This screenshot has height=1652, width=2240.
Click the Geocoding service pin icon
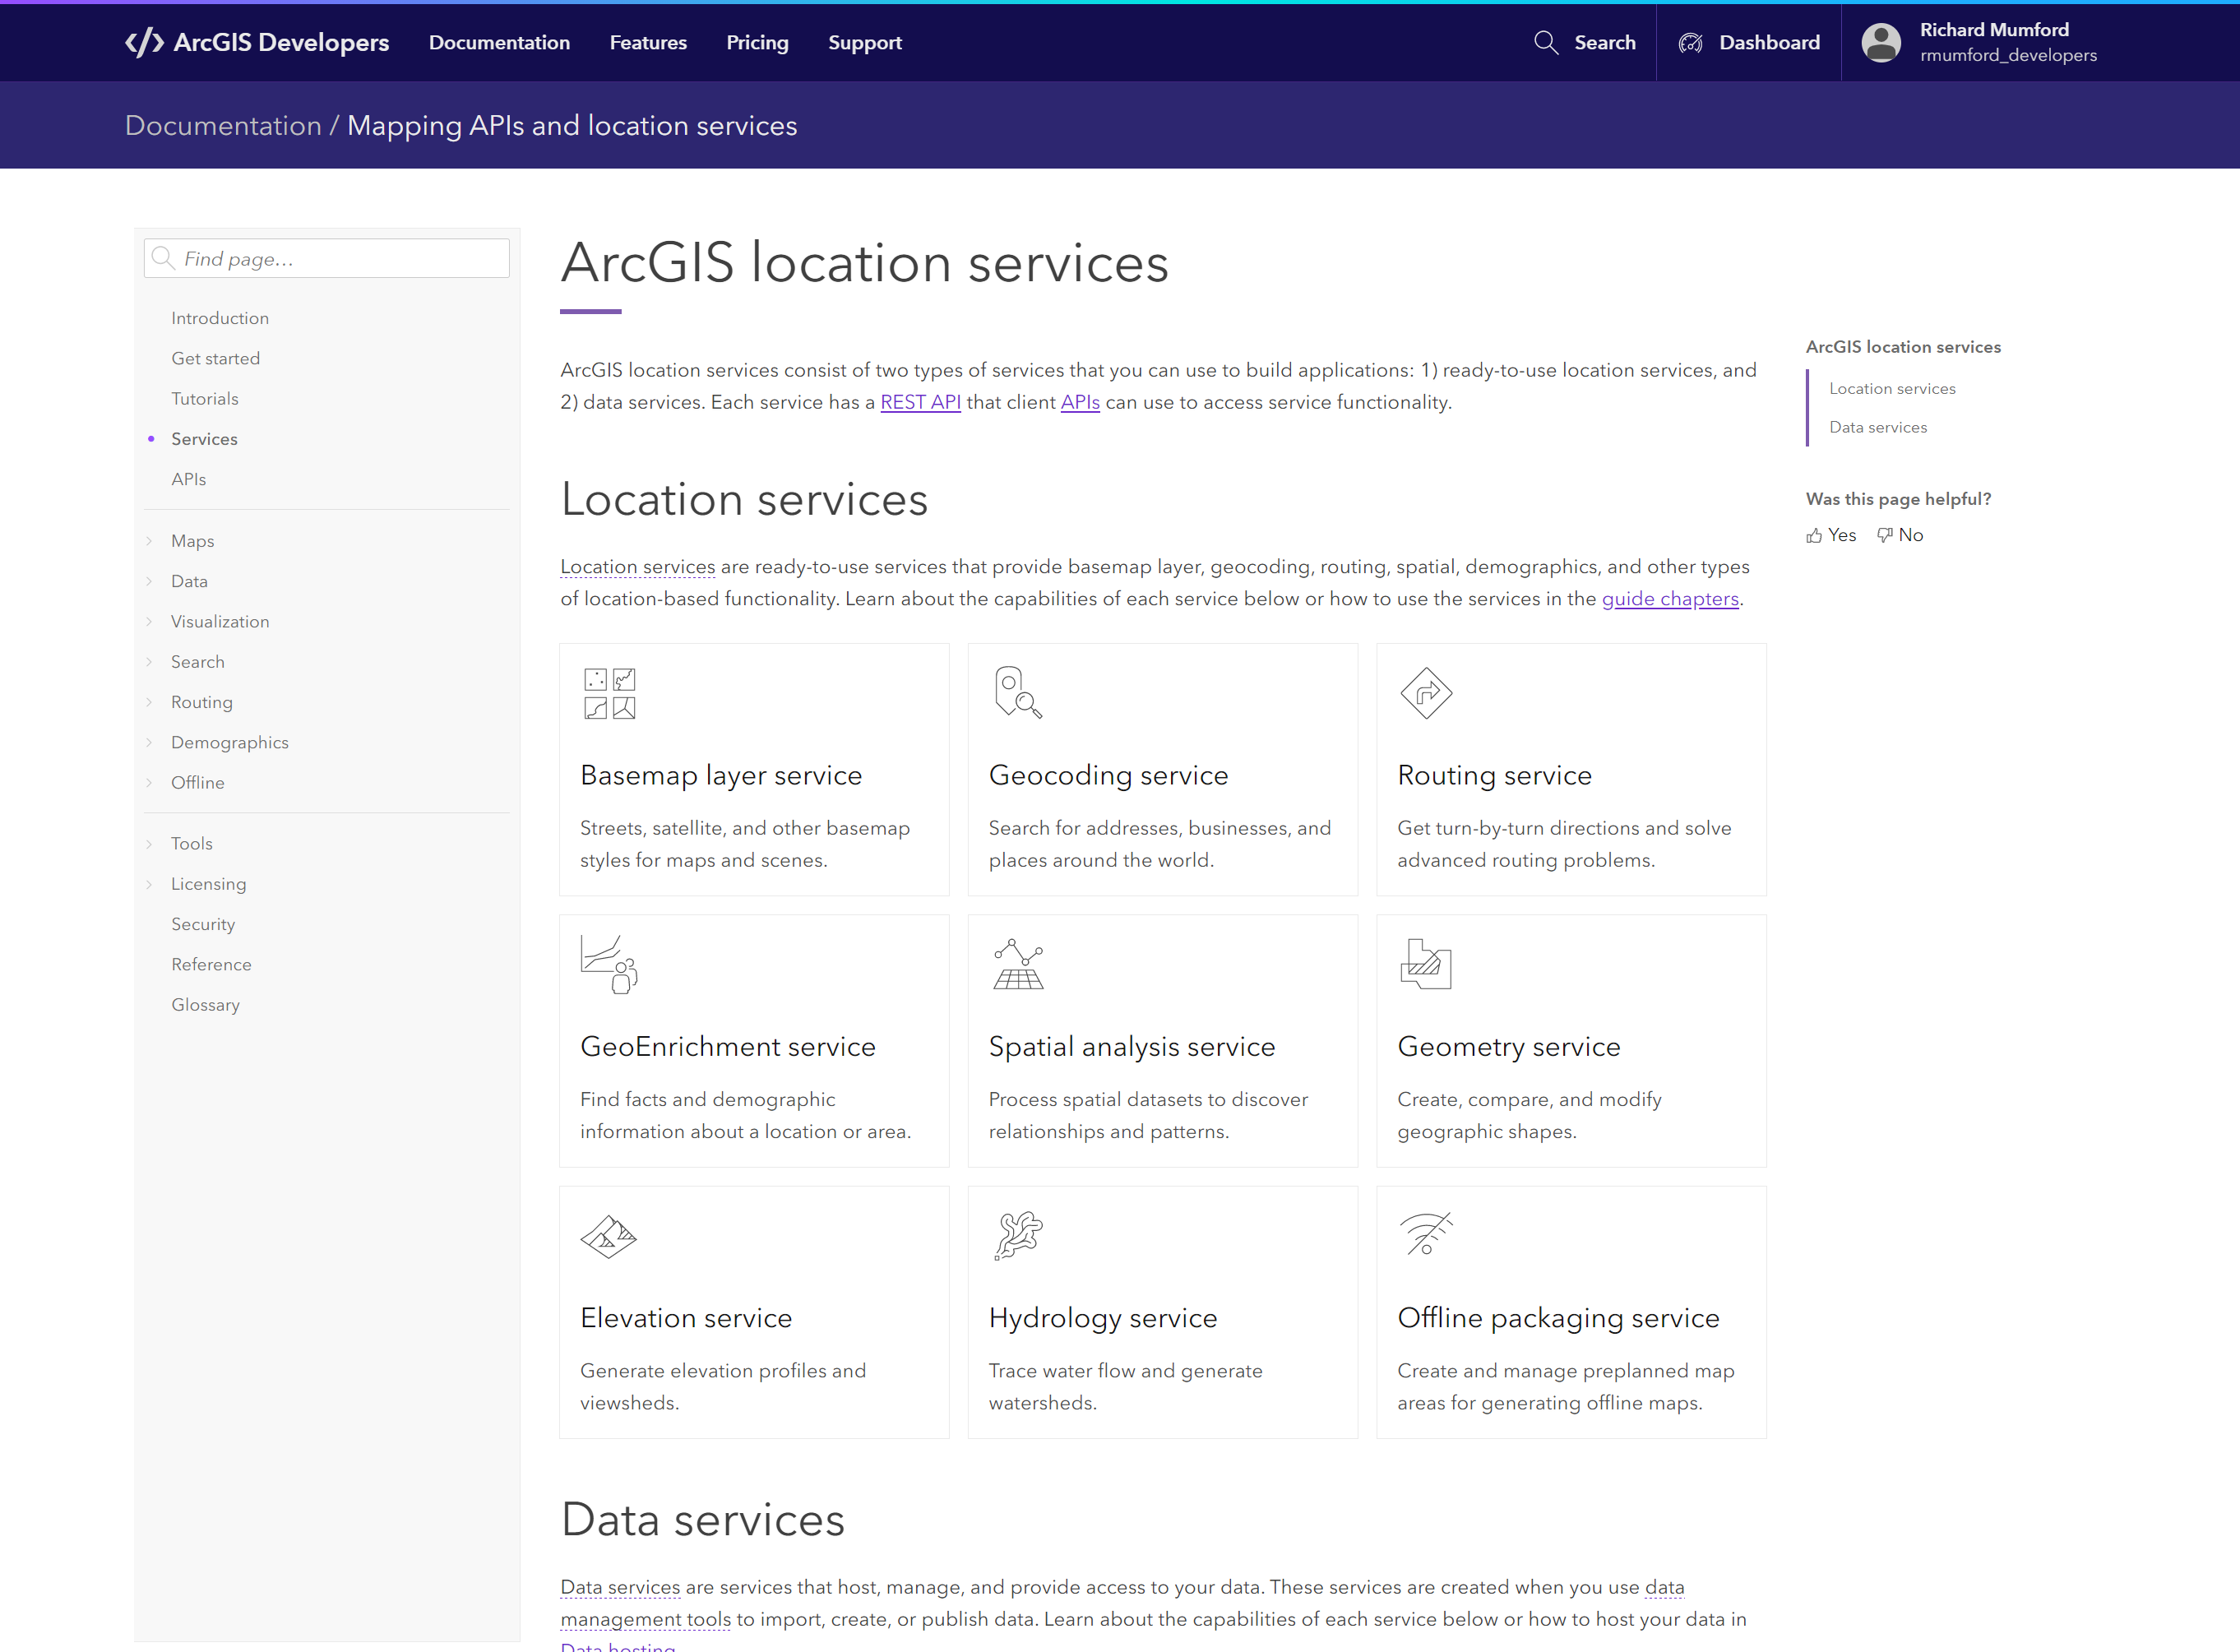coord(1018,692)
